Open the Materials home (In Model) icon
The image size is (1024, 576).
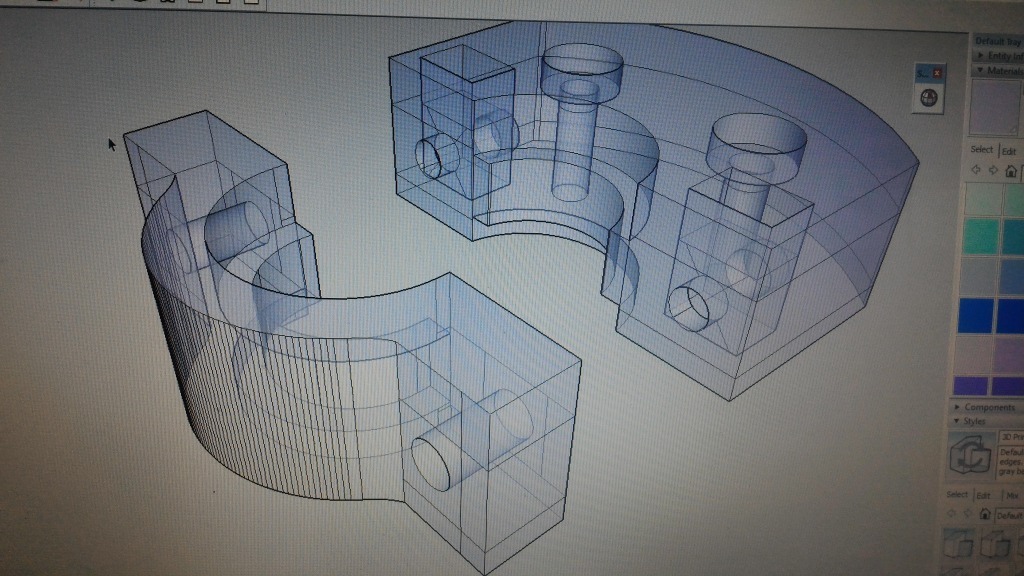coord(1011,171)
